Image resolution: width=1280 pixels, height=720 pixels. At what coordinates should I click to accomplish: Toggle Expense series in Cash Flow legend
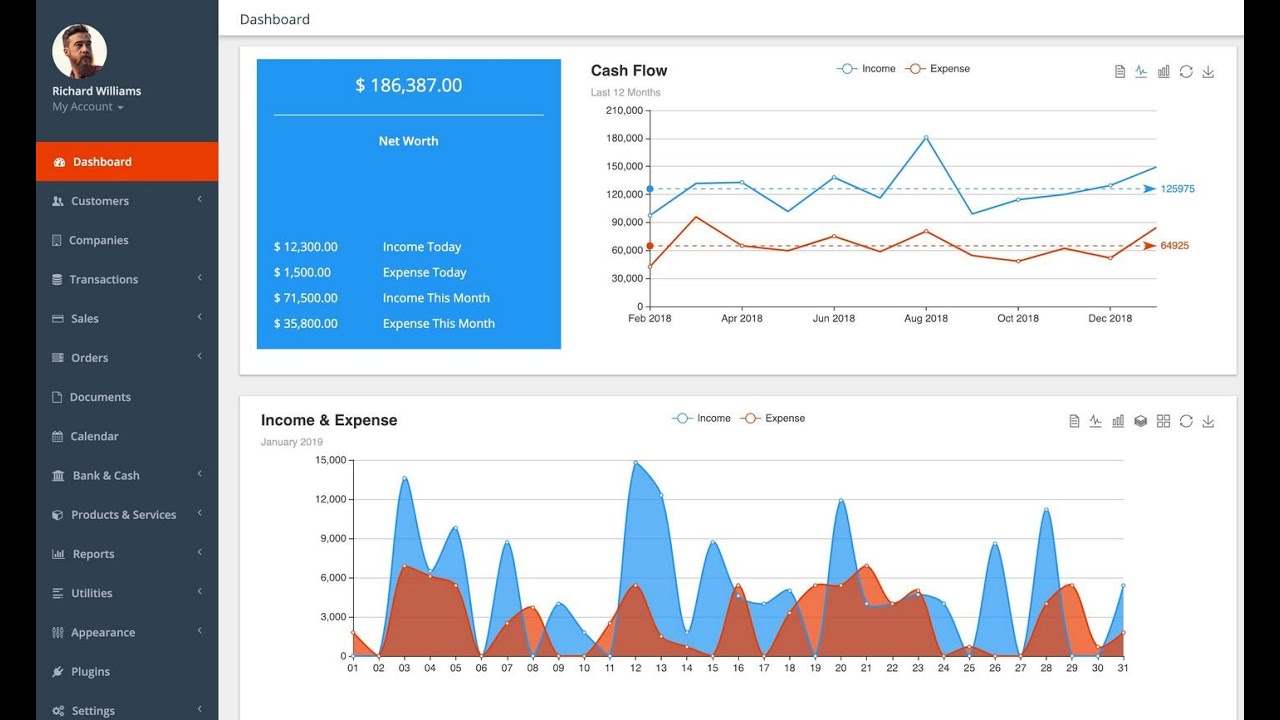point(938,69)
